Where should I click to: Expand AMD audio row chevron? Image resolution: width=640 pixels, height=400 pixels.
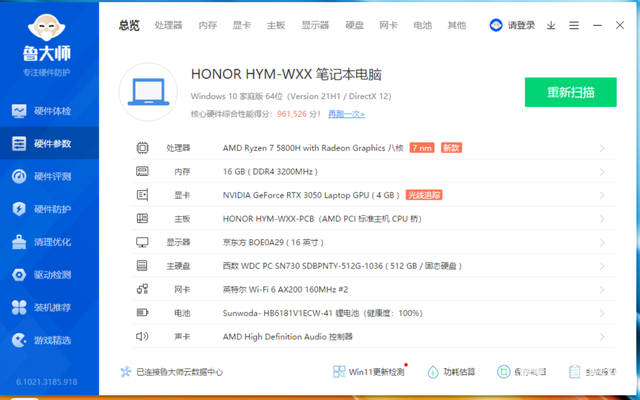[x=602, y=337]
